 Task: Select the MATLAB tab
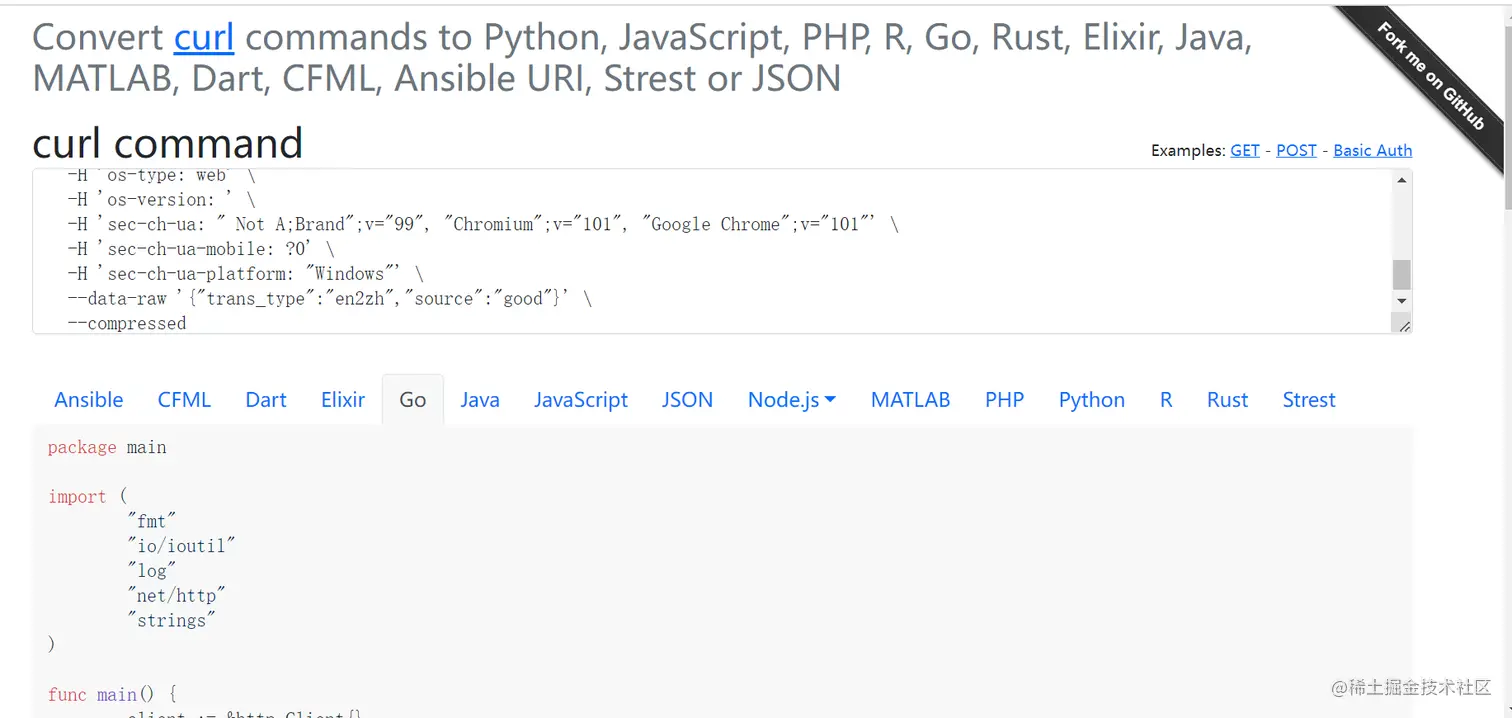[910, 400]
